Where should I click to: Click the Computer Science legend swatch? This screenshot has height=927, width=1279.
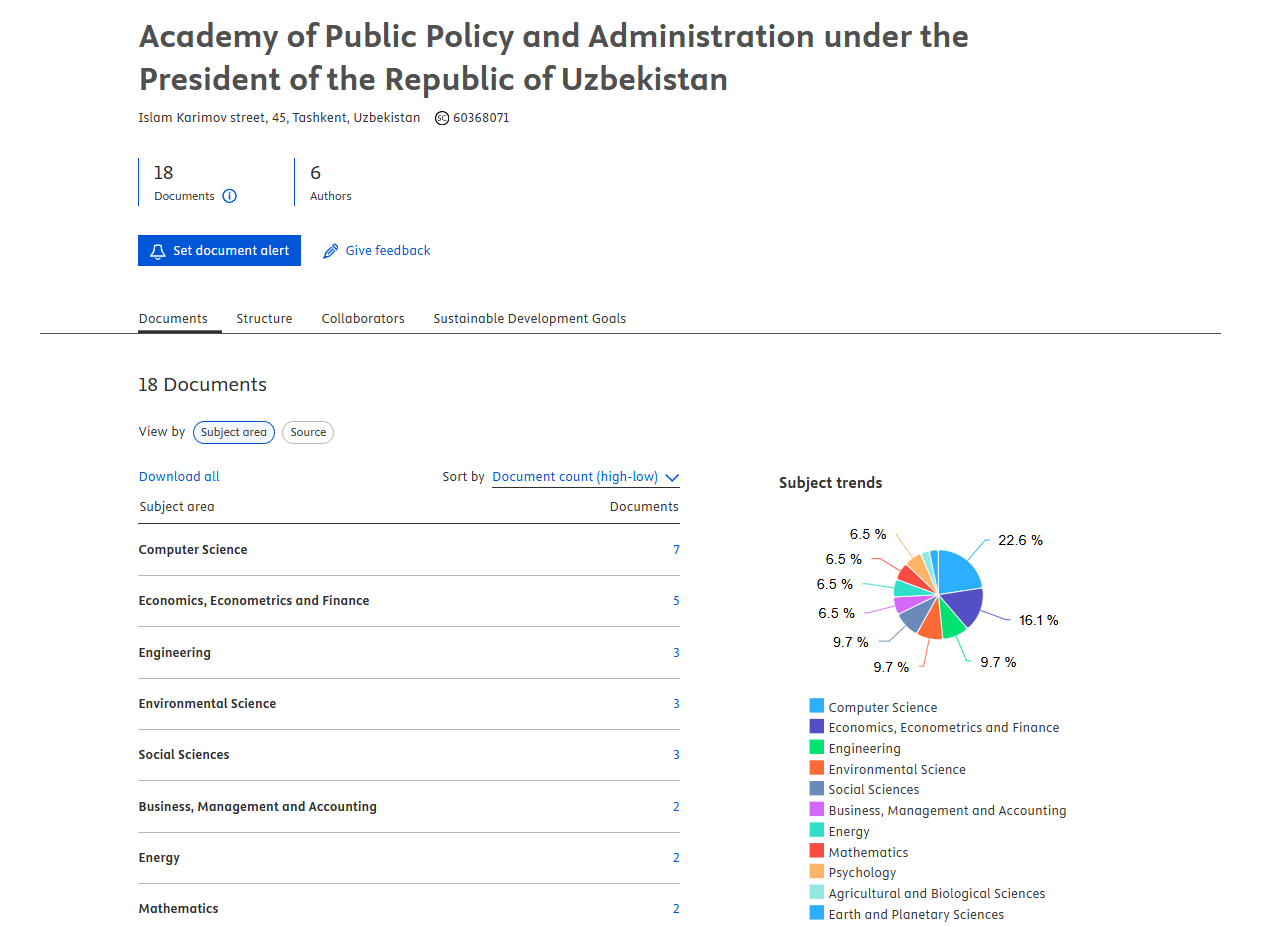point(817,706)
